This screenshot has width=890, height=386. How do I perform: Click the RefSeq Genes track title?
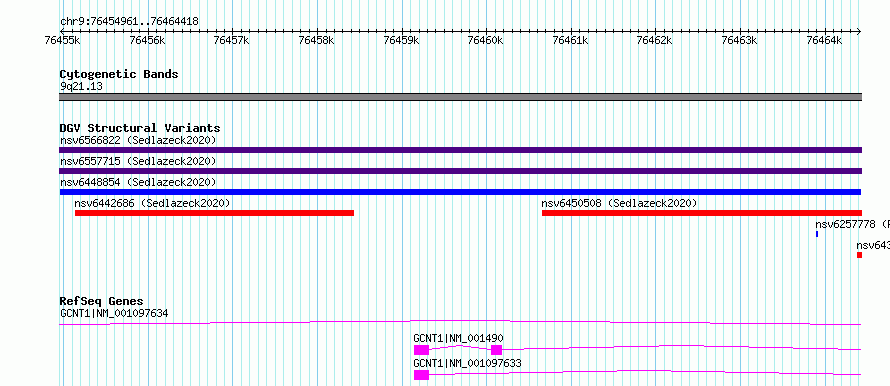tap(101, 301)
